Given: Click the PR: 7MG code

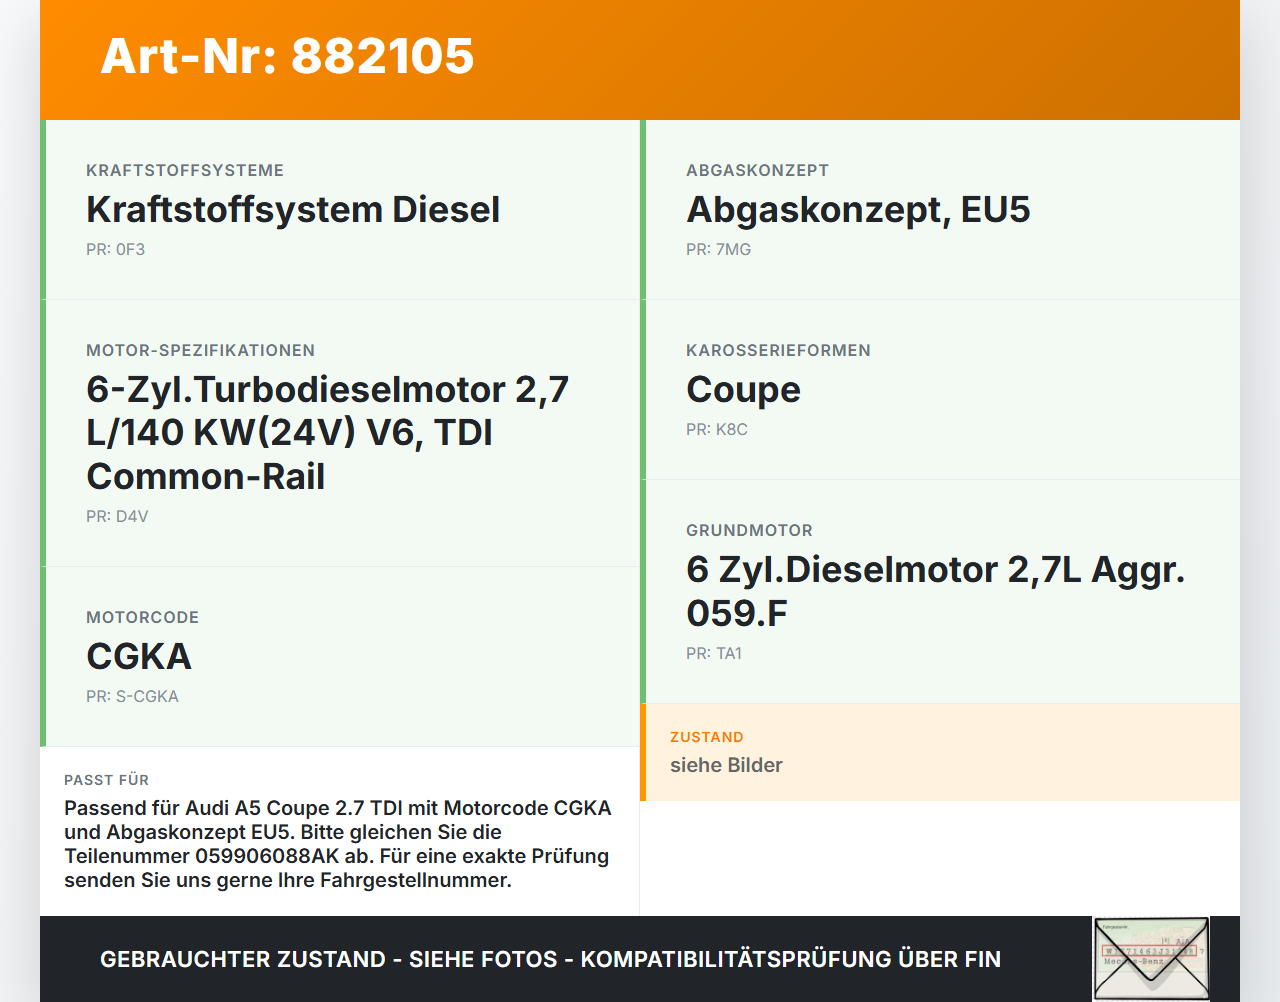Looking at the screenshot, I should (718, 250).
